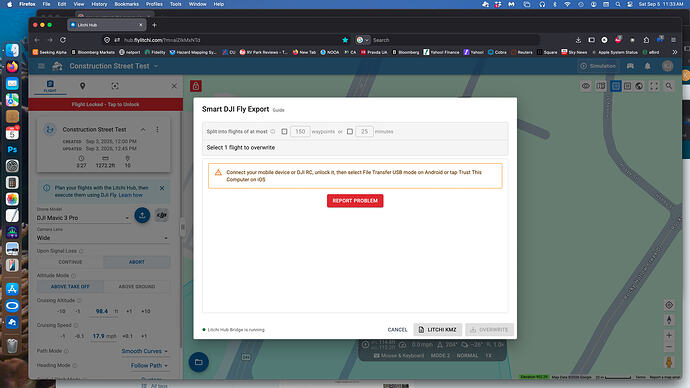Open the map search magnifier
The height and width of the screenshot is (388, 690).
(669, 86)
